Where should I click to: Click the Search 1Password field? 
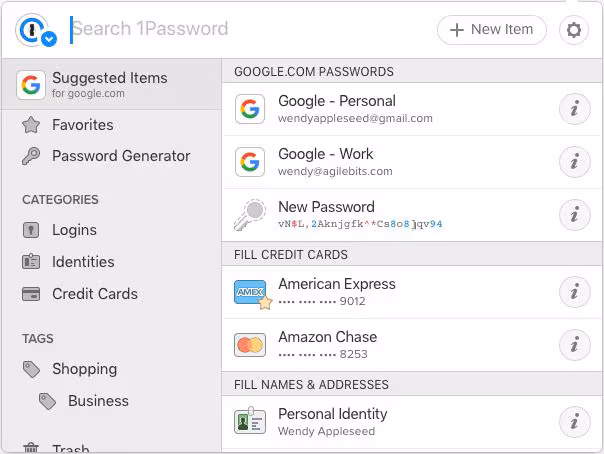250,29
